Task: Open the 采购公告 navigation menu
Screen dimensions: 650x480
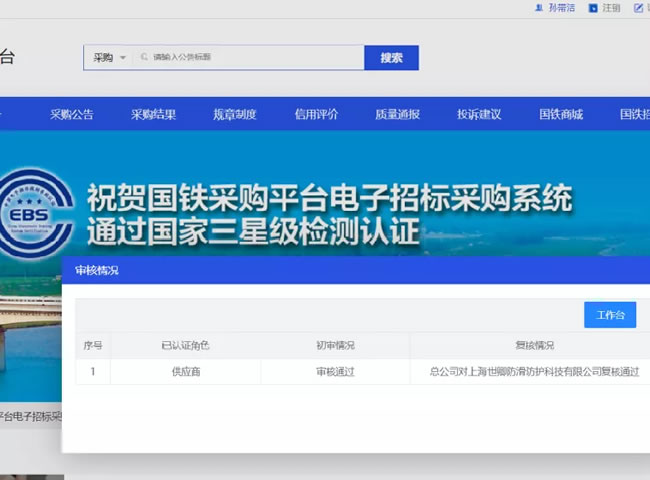Action: (72, 114)
